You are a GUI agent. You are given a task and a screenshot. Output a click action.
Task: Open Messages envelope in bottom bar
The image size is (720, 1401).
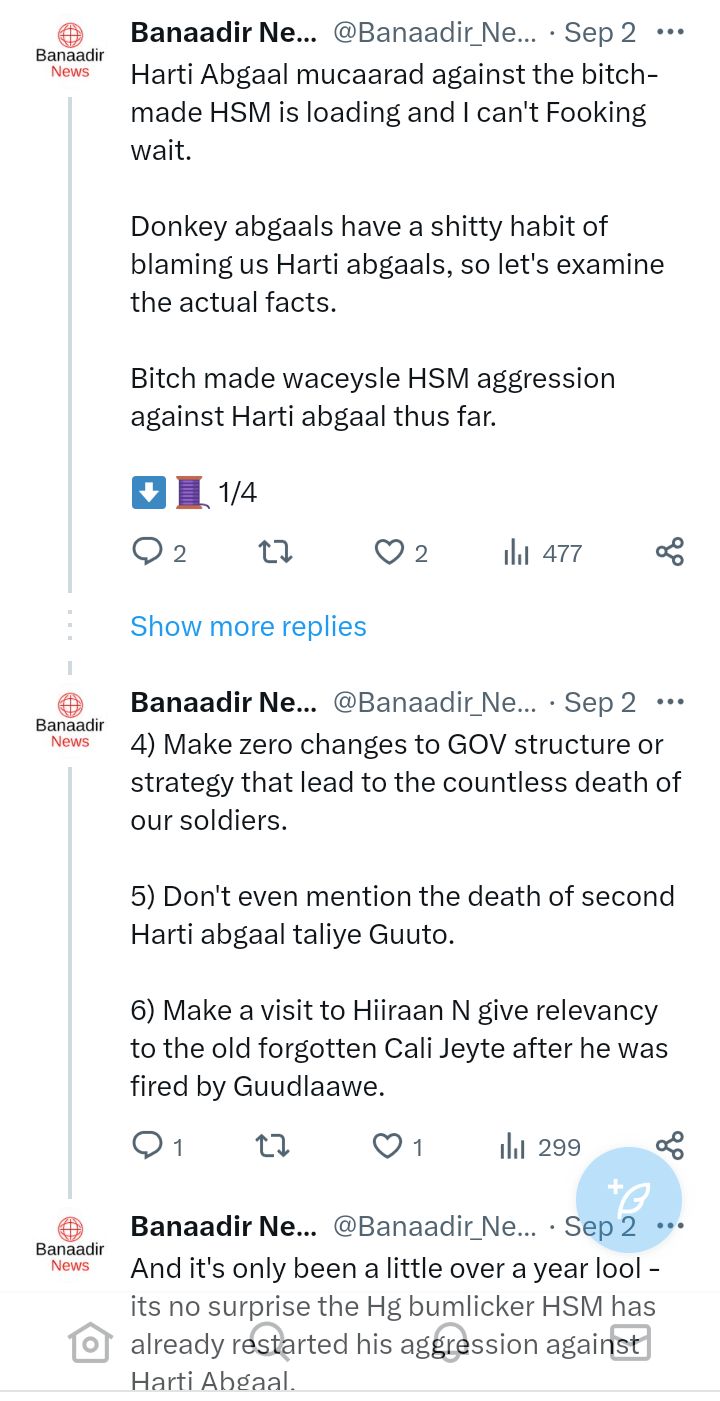pyautogui.click(x=631, y=1342)
